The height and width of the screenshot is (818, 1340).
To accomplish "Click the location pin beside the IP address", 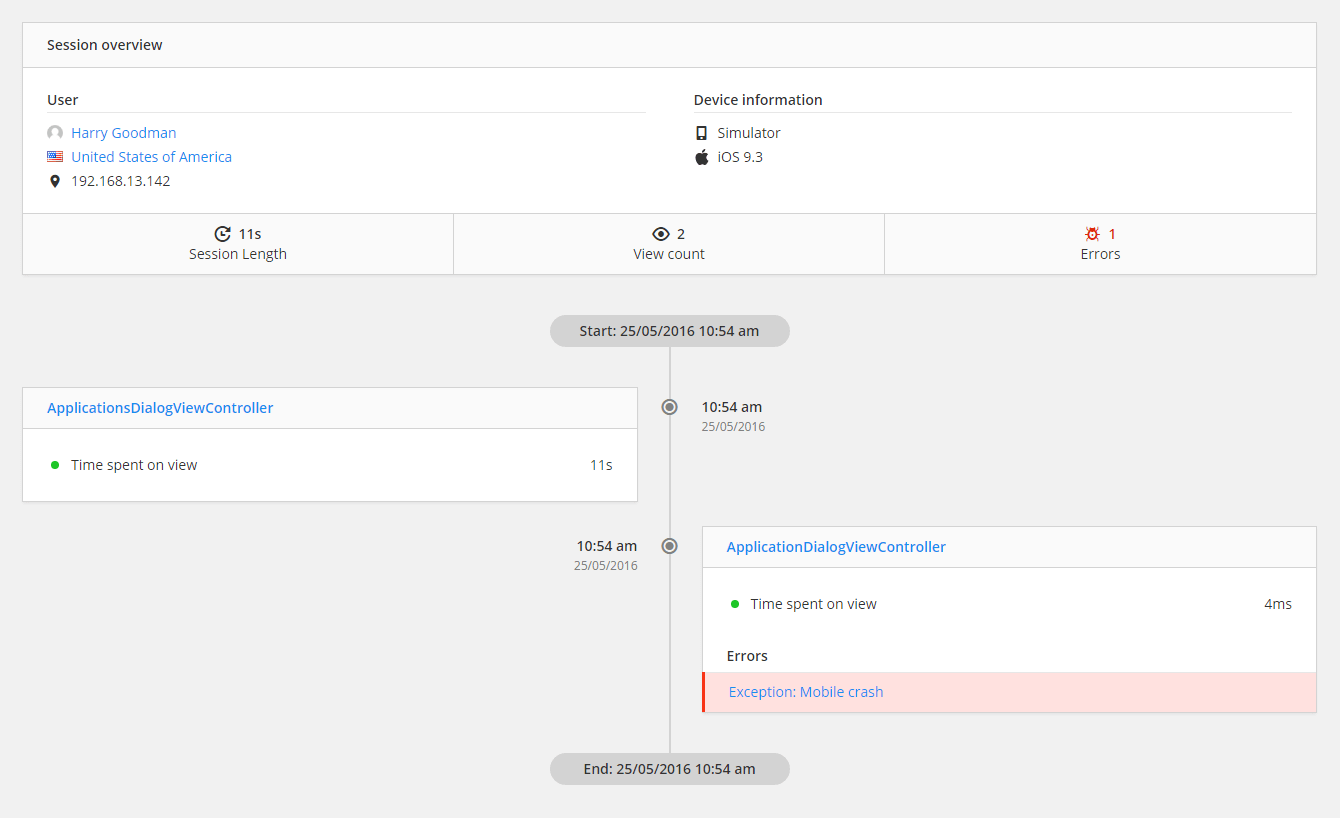I will (x=55, y=180).
